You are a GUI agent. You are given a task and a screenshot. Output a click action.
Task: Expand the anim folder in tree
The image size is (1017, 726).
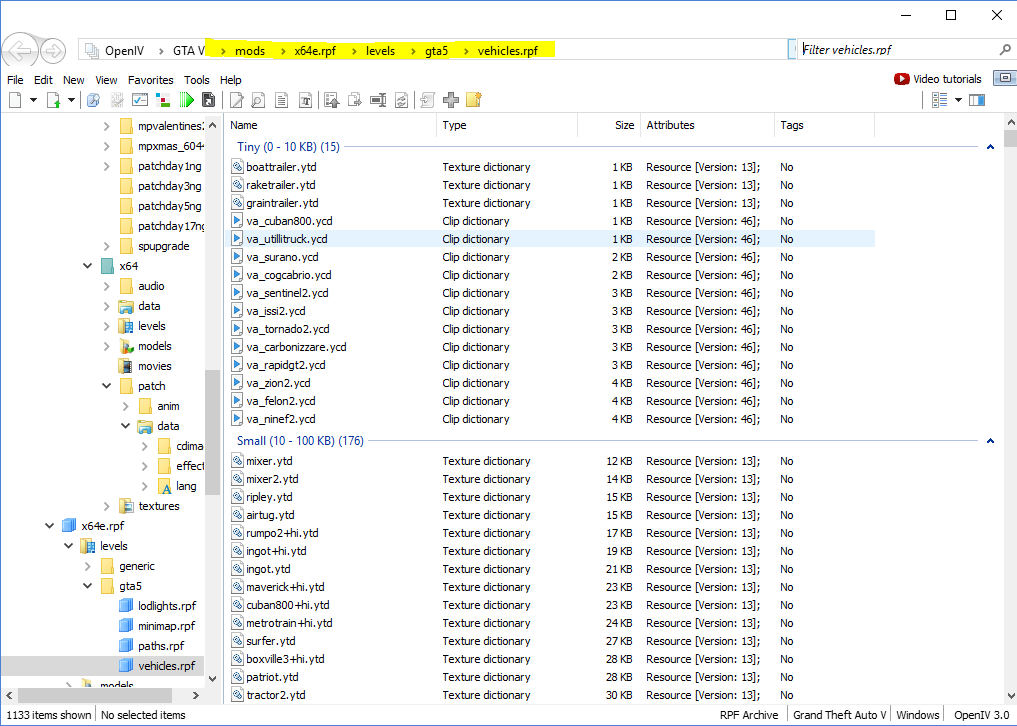pos(125,406)
